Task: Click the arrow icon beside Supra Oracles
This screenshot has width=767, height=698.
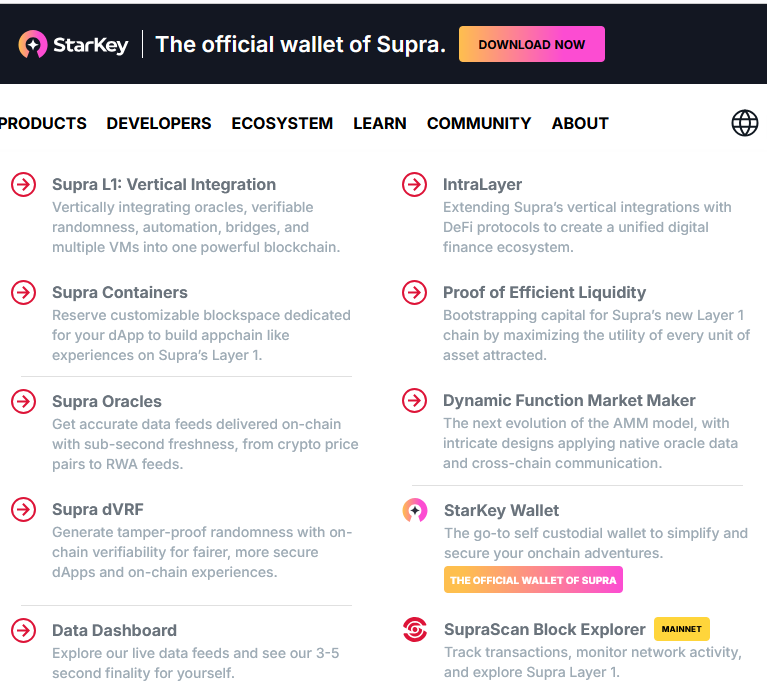Action: [23, 402]
